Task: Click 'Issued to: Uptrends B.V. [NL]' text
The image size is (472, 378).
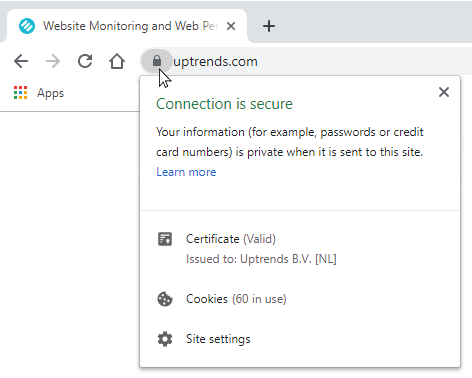Action: (261, 259)
